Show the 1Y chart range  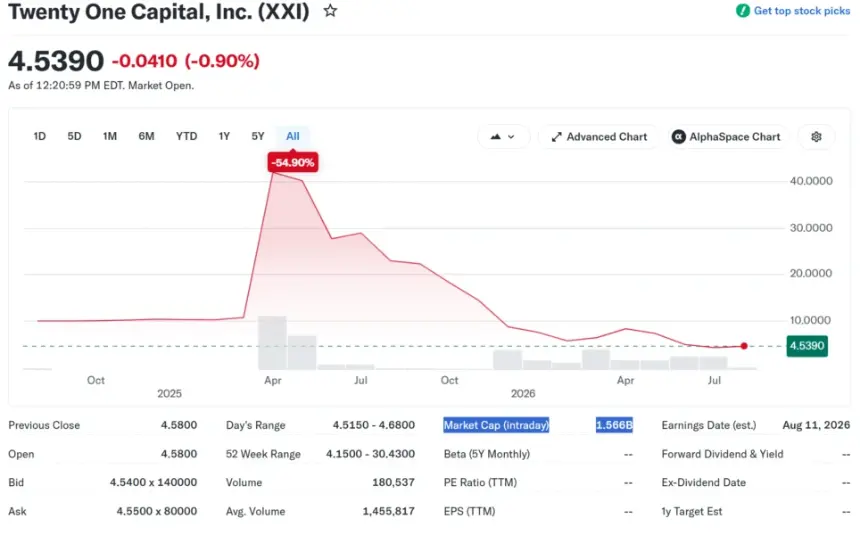point(224,136)
